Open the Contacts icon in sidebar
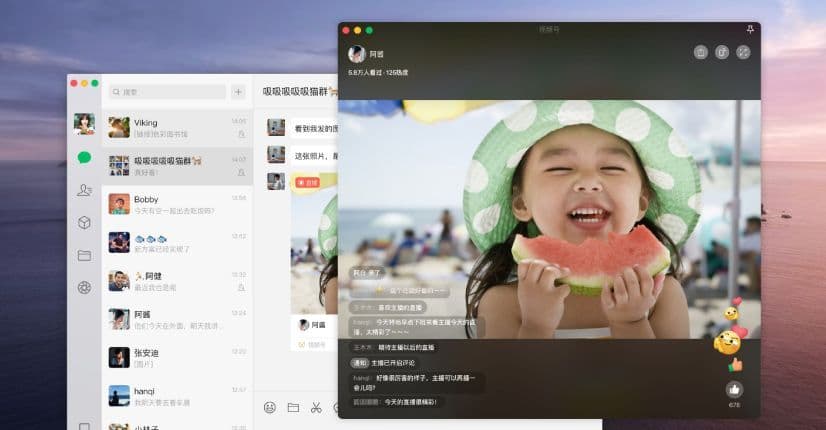826x430 pixels. point(84,190)
